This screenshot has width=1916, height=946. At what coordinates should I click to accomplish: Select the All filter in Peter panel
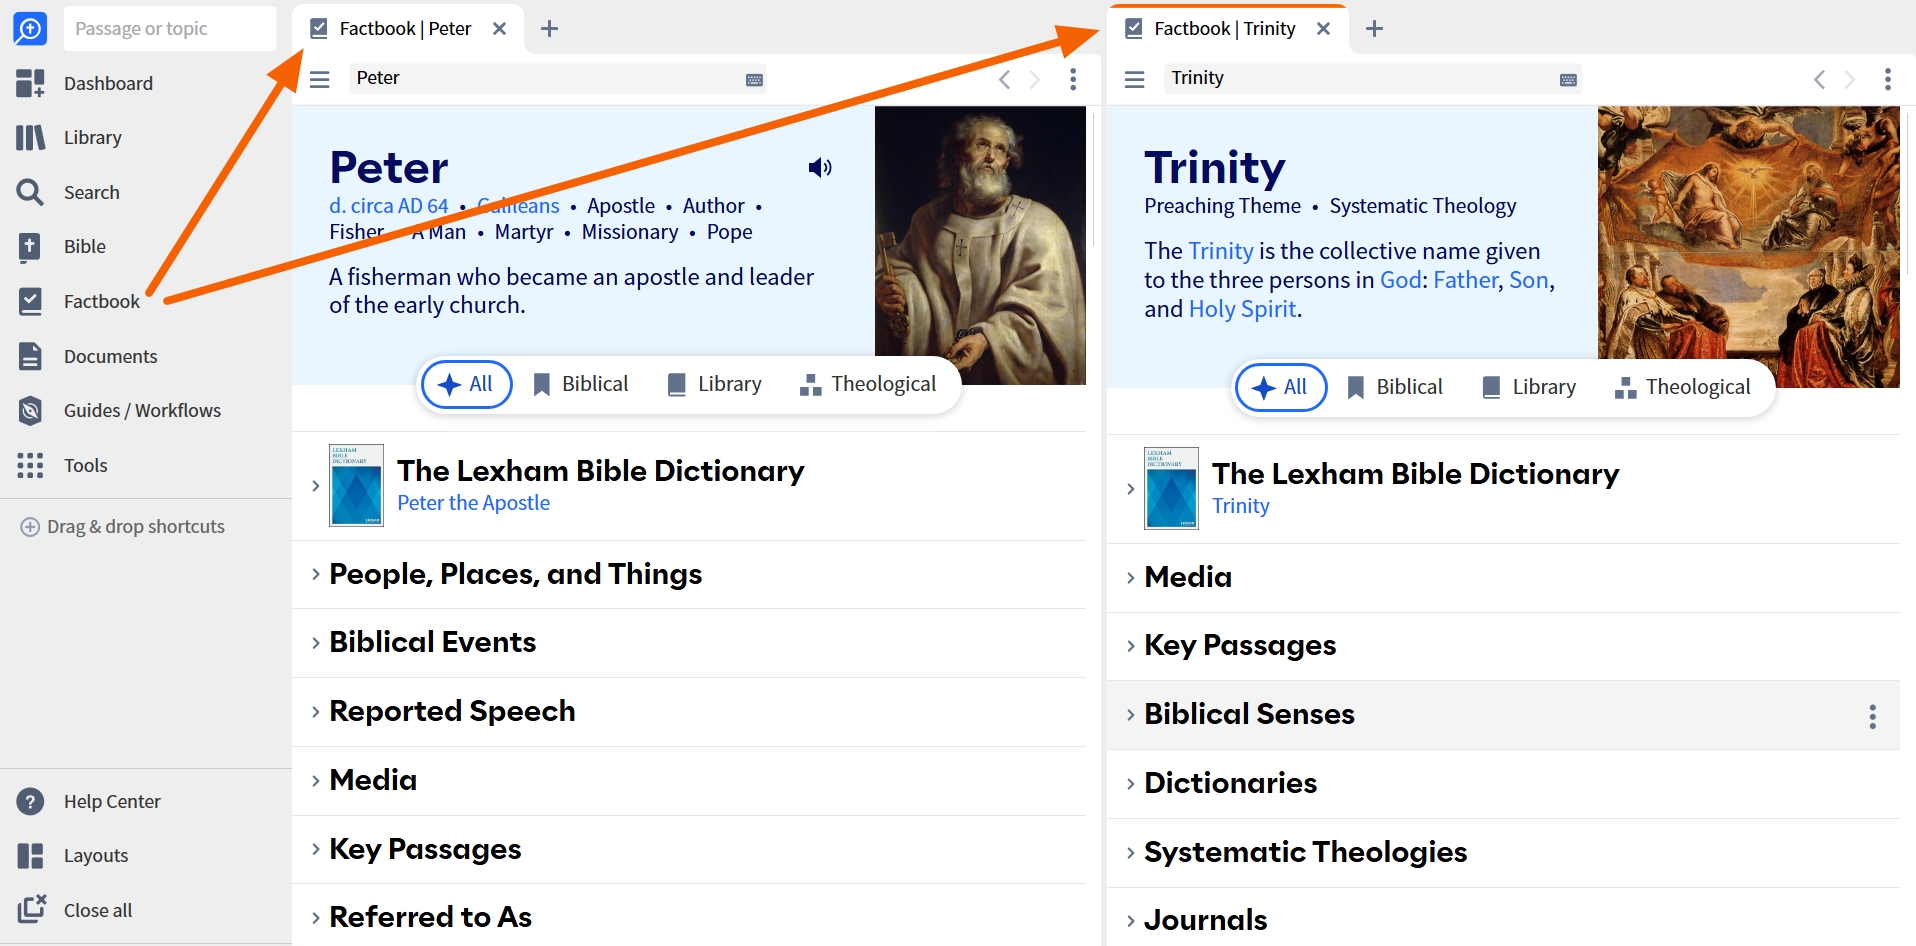467,384
